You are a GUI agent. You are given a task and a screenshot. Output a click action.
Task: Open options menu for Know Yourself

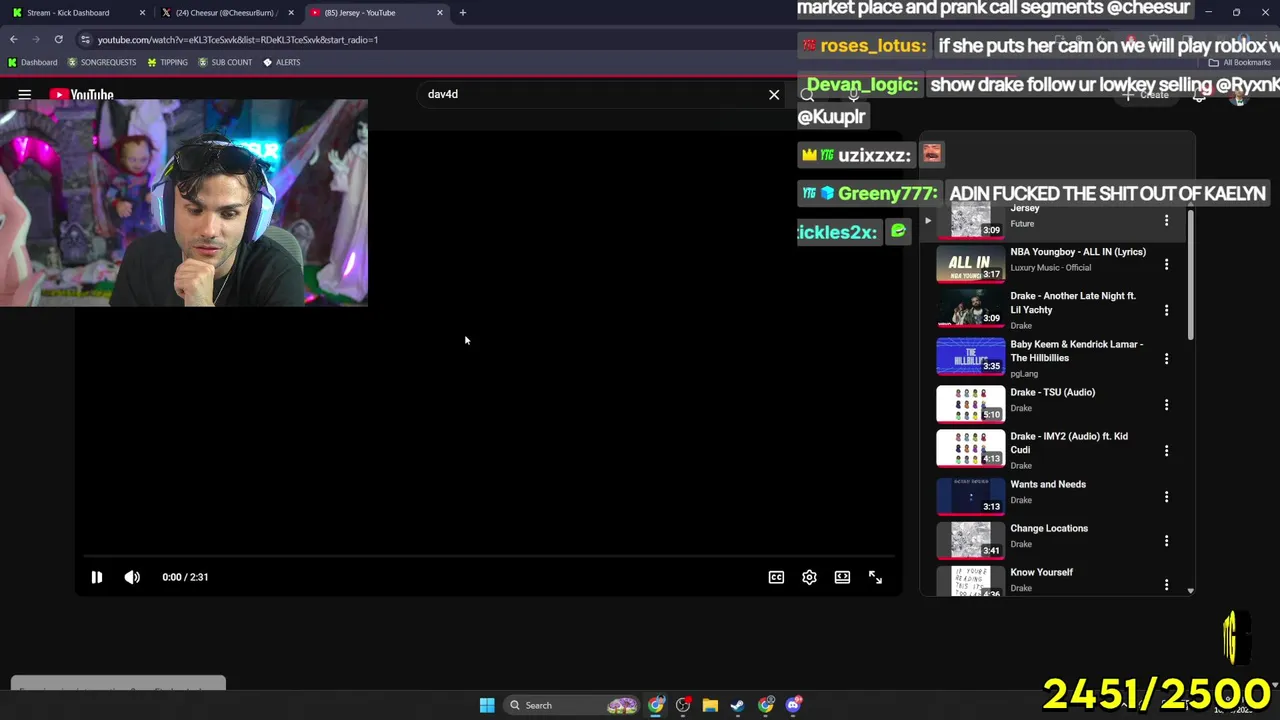1166,585
